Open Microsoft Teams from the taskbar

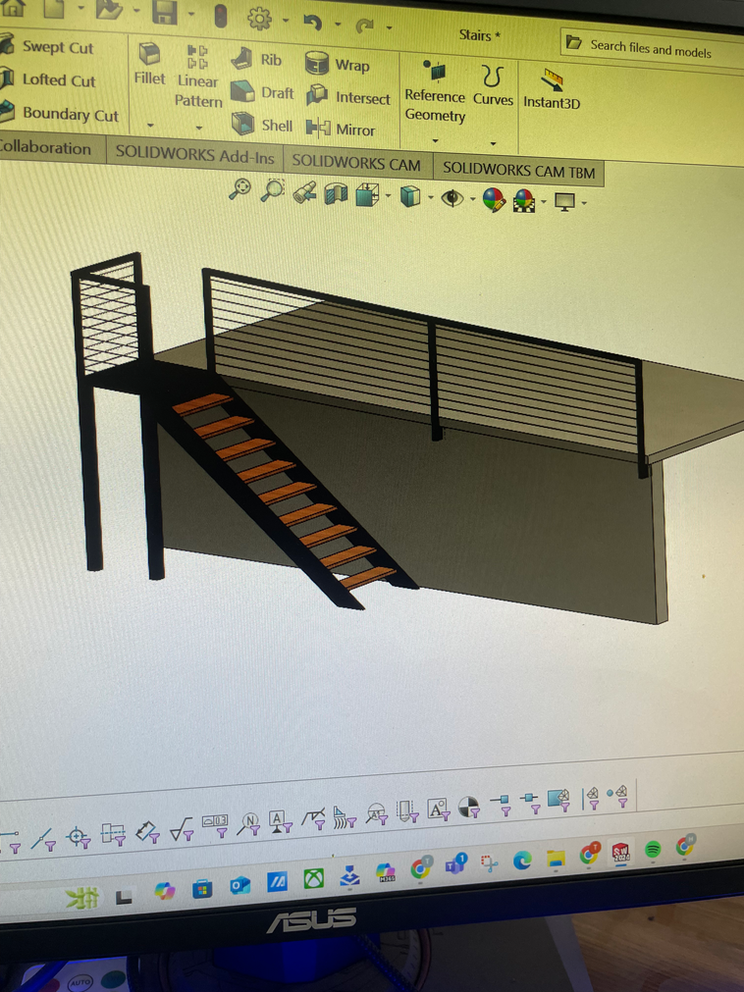456,864
